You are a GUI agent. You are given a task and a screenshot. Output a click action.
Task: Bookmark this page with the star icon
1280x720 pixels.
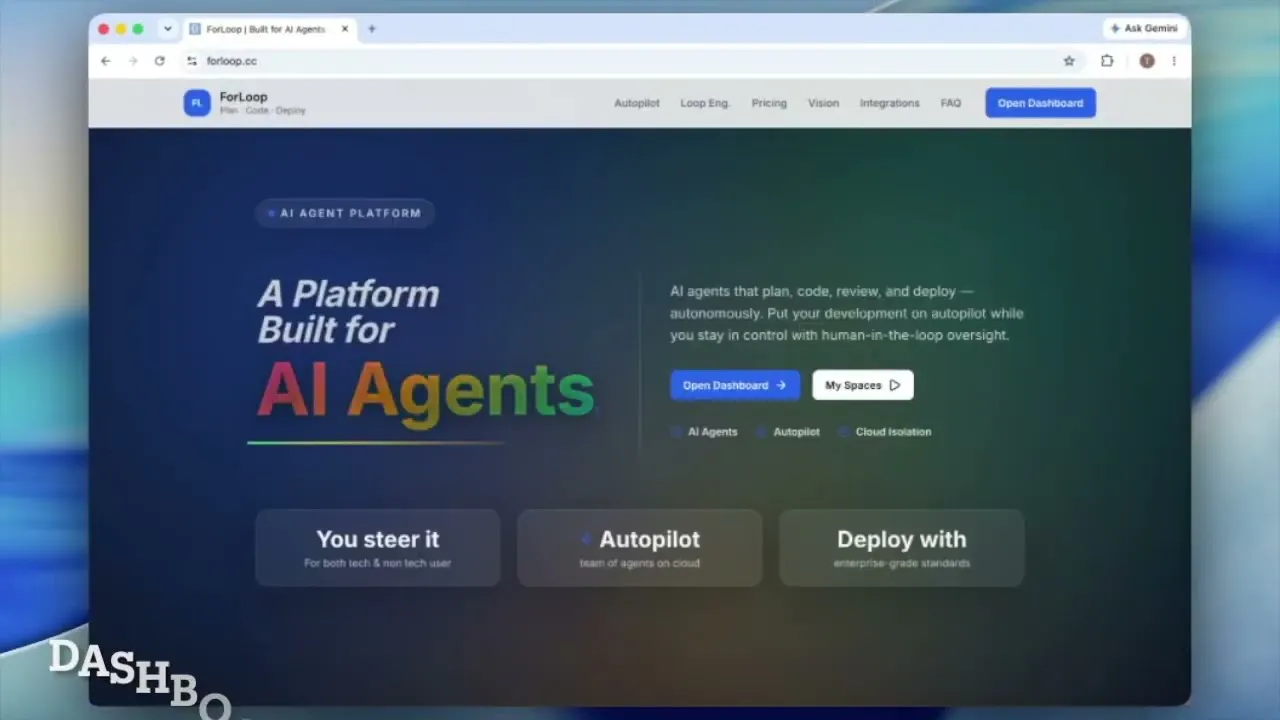pos(1069,61)
